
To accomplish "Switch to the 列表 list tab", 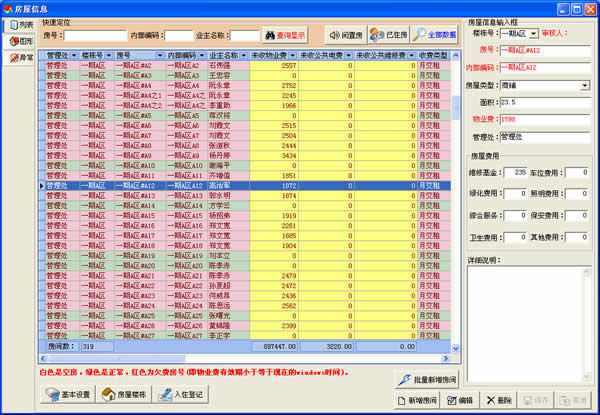I will pos(19,24).
